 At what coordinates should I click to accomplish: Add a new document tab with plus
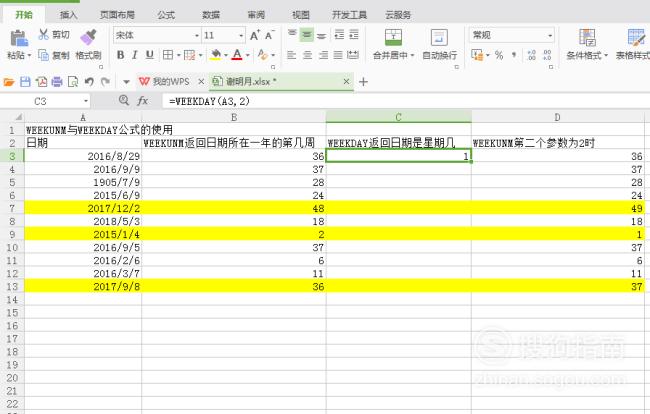tap(364, 82)
